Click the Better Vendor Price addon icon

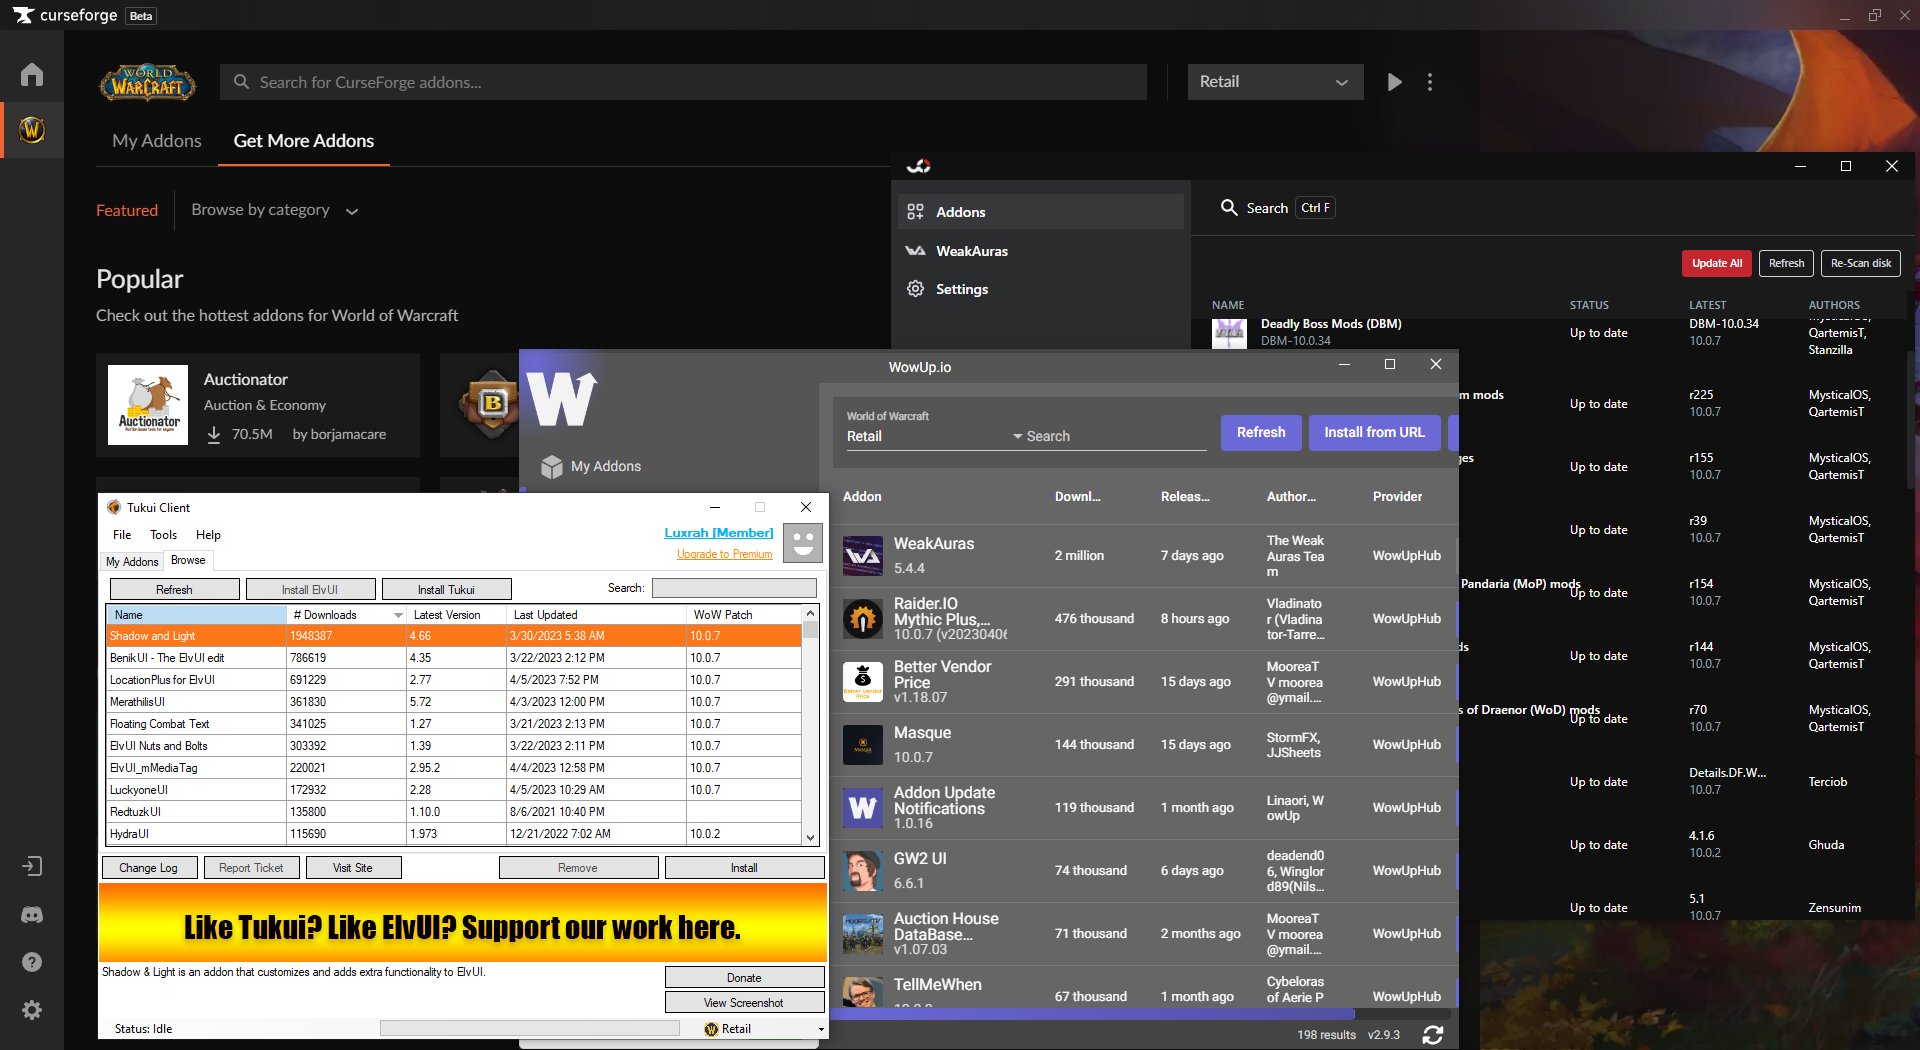(x=862, y=682)
